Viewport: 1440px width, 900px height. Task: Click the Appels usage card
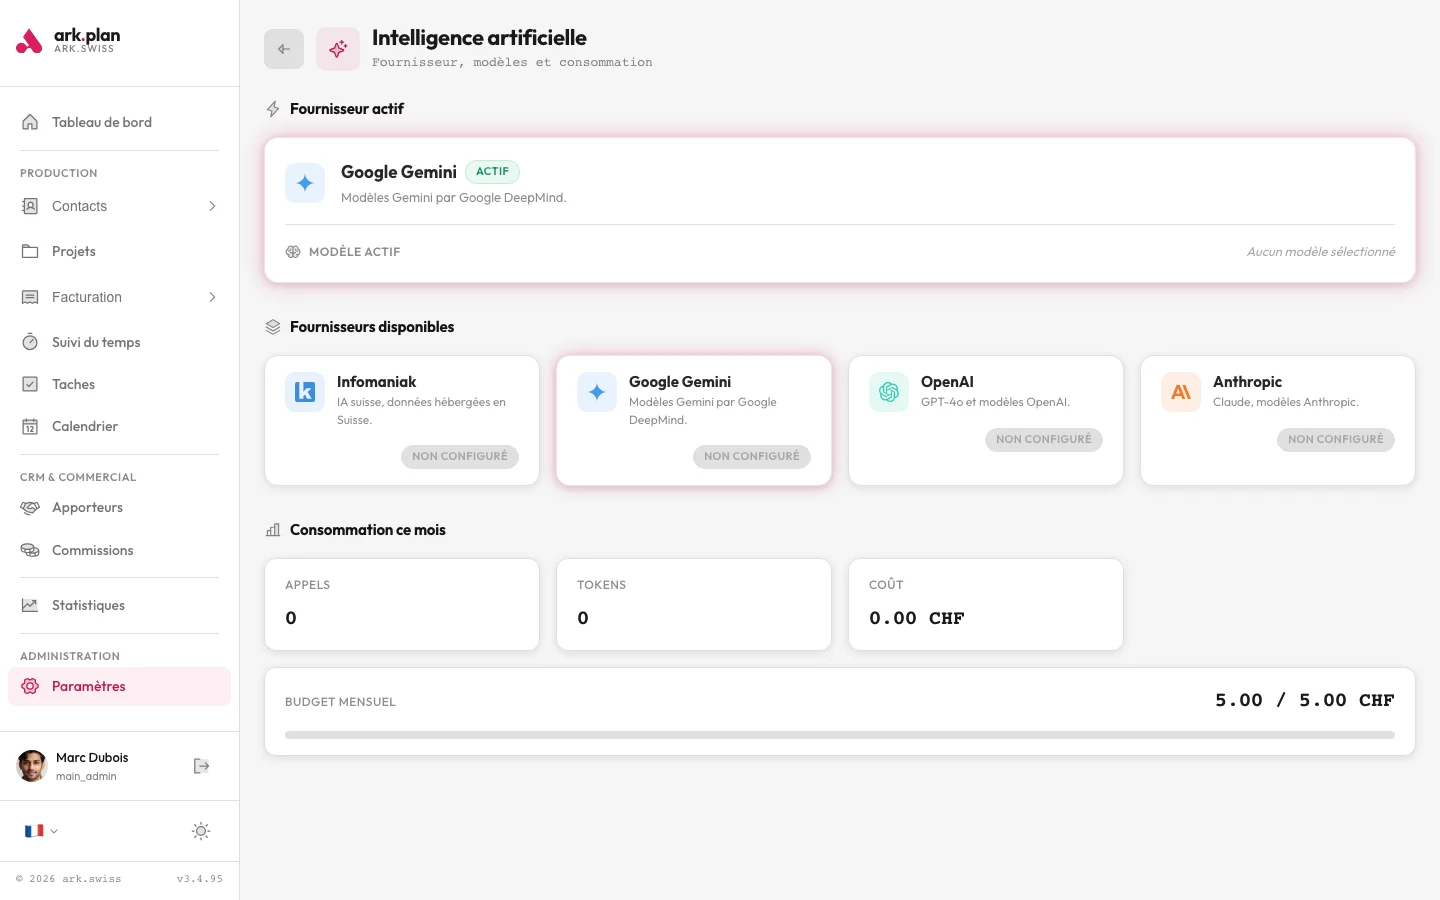(402, 604)
